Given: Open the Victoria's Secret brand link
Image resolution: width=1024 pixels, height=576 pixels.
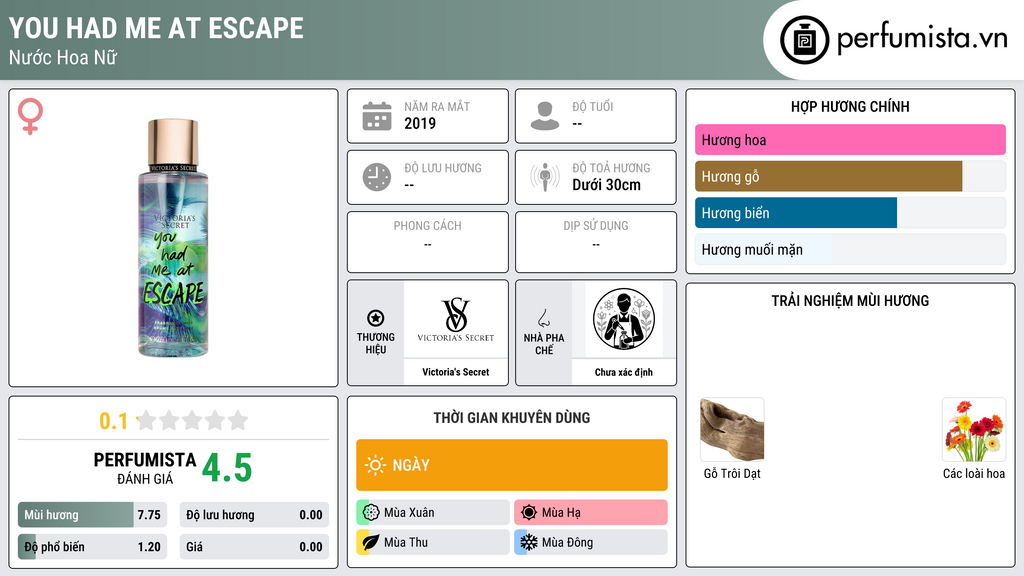Looking at the screenshot, I should [x=455, y=372].
